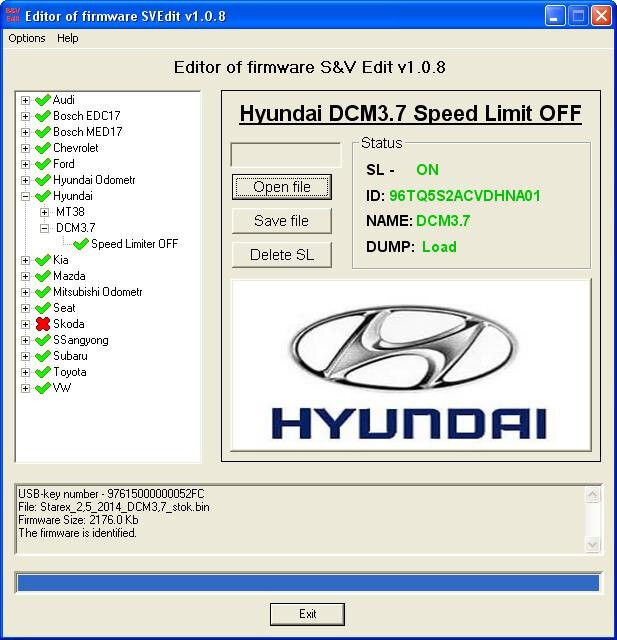Expand the Ford tree node
The height and width of the screenshot is (640, 617).
tap(25, 164)
